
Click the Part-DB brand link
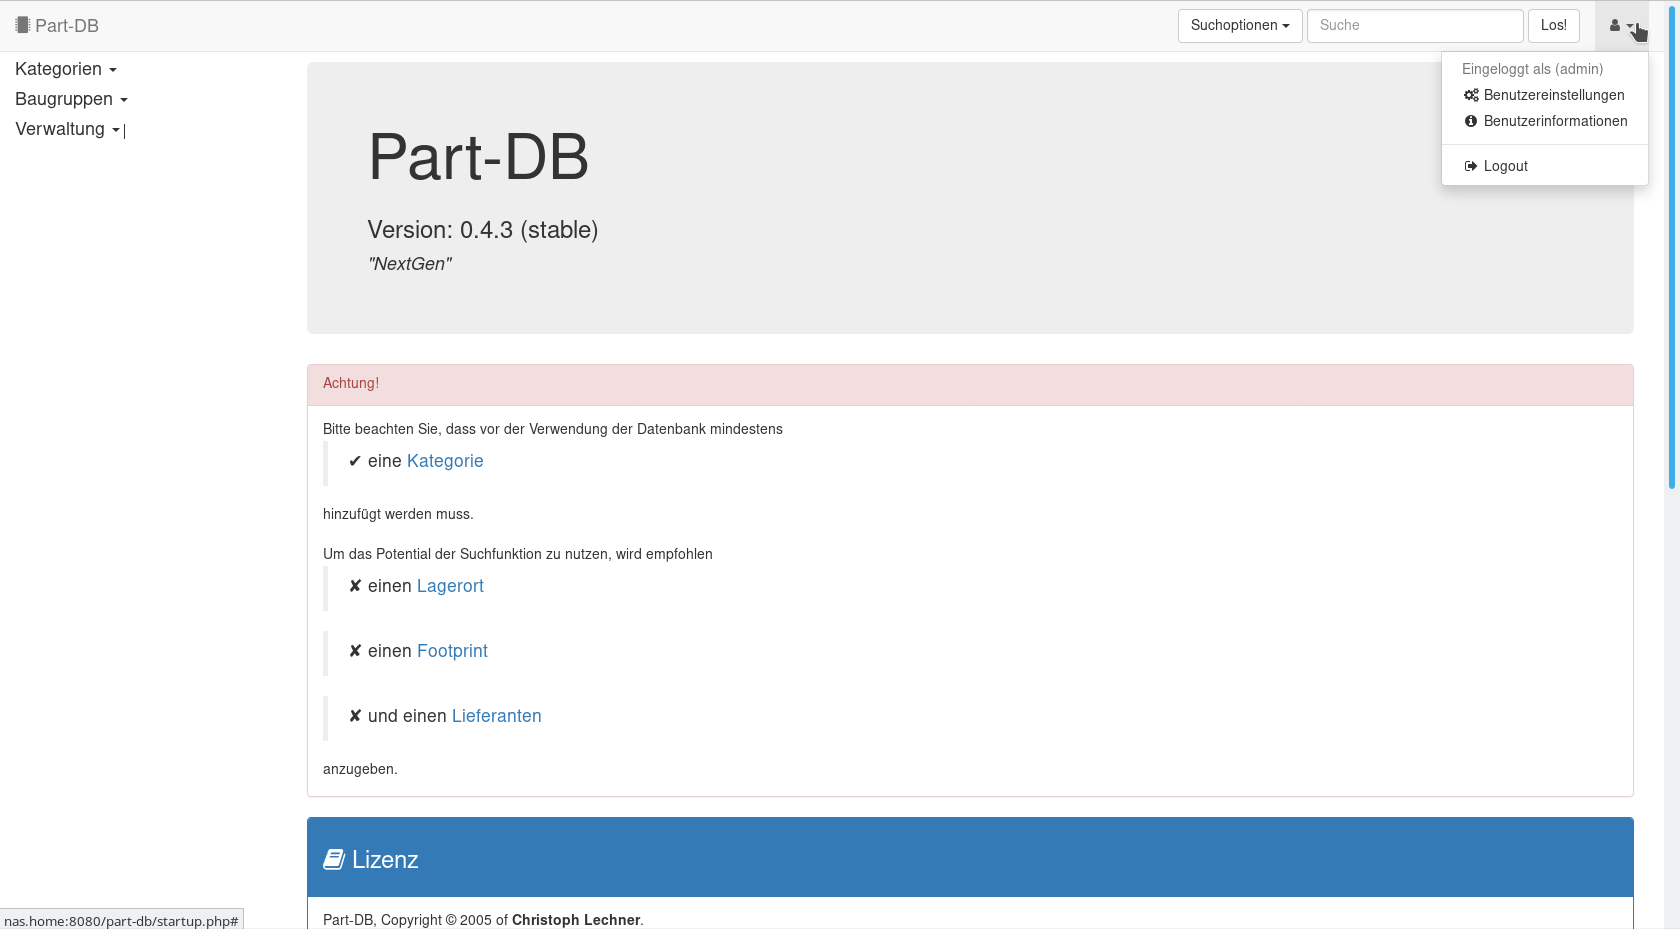[57, 25]
